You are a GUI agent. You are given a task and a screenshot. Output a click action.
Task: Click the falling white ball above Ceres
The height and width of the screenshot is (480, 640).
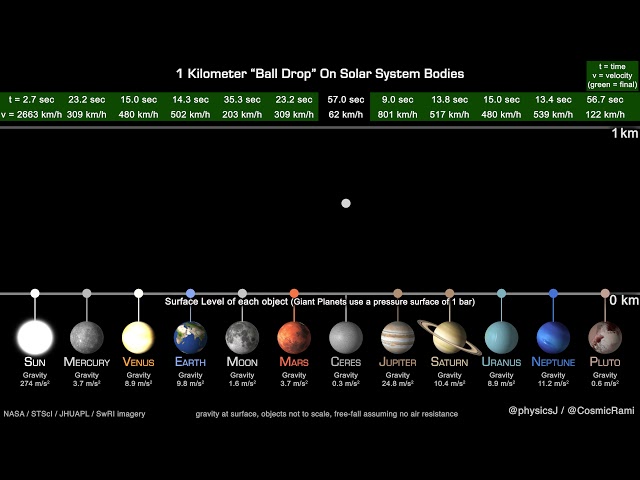[346, 203]
